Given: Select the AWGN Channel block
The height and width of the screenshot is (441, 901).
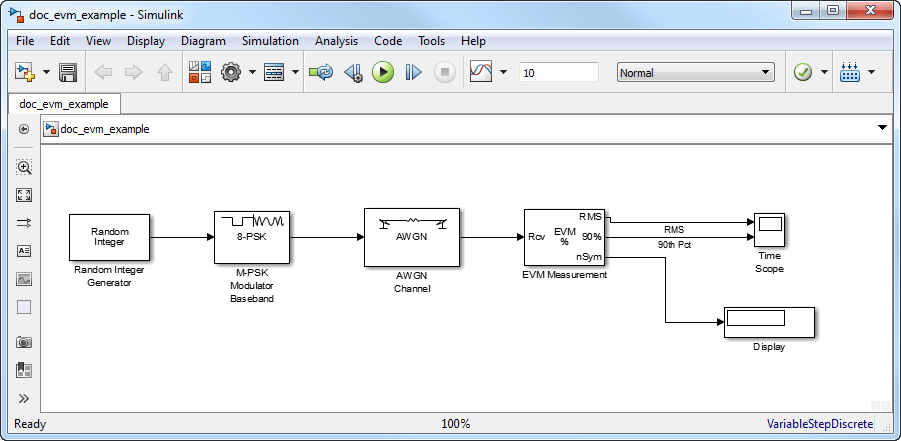Looking at the screenshot, I should click(x=412, y=237).
